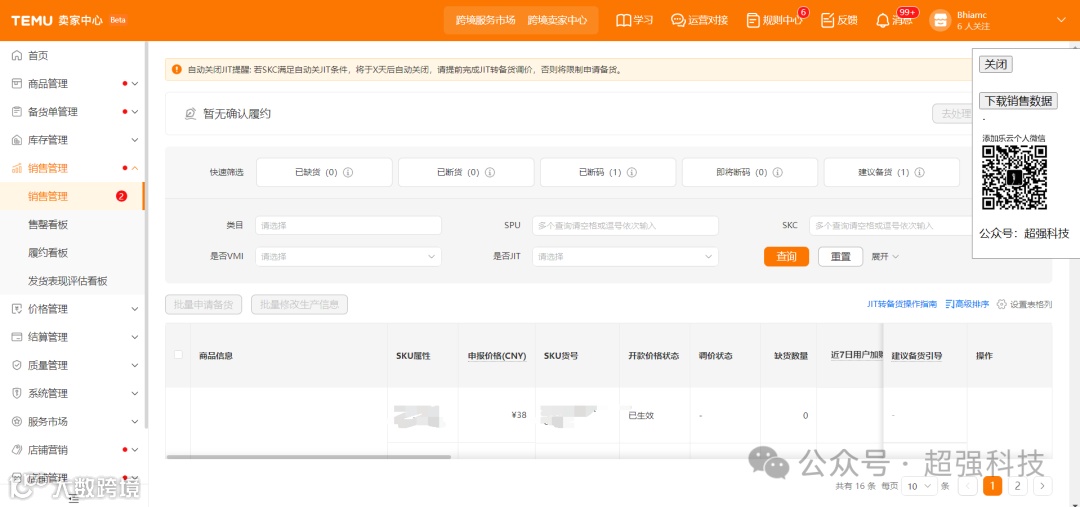Open the 学习 book icon

[623, 20]
